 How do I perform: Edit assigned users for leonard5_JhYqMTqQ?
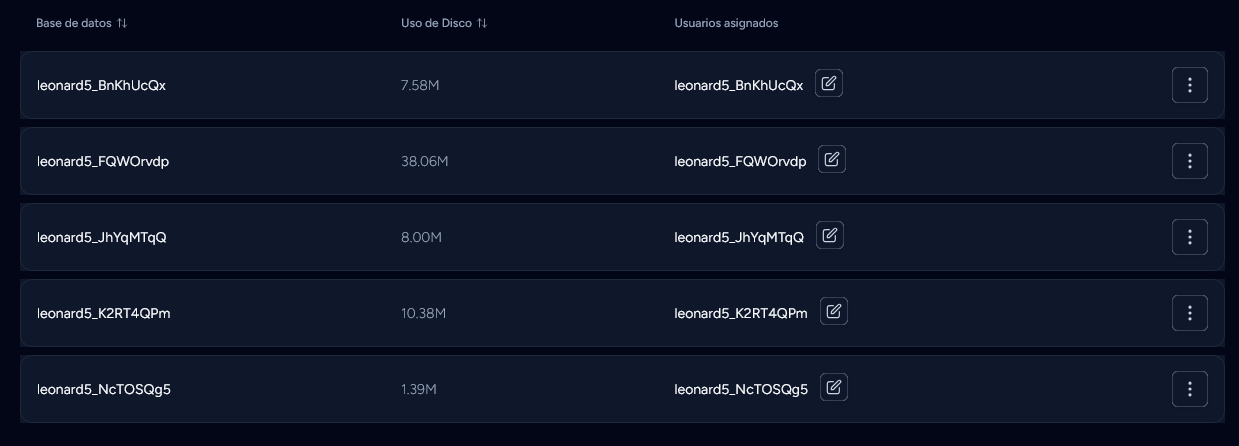[829, 236]
